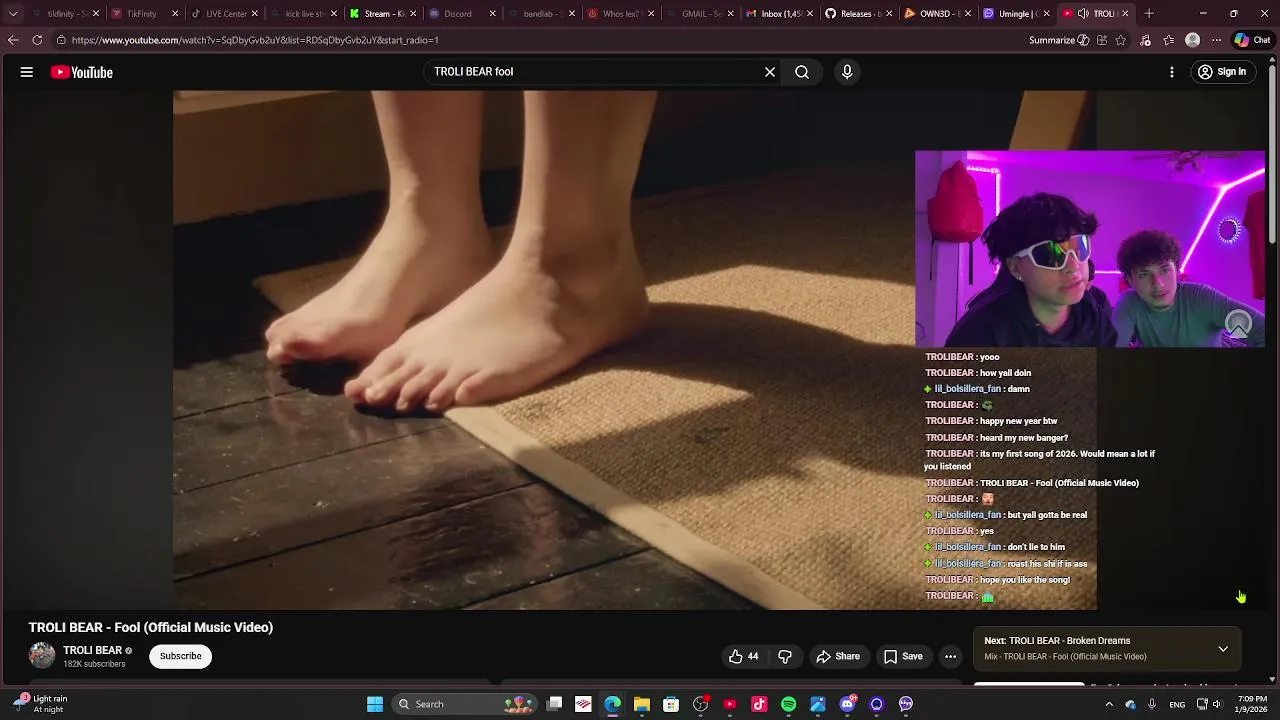Open Microsoft Store from the taskbar
This screenshot has width=1280, height=720.
(671, 704)
